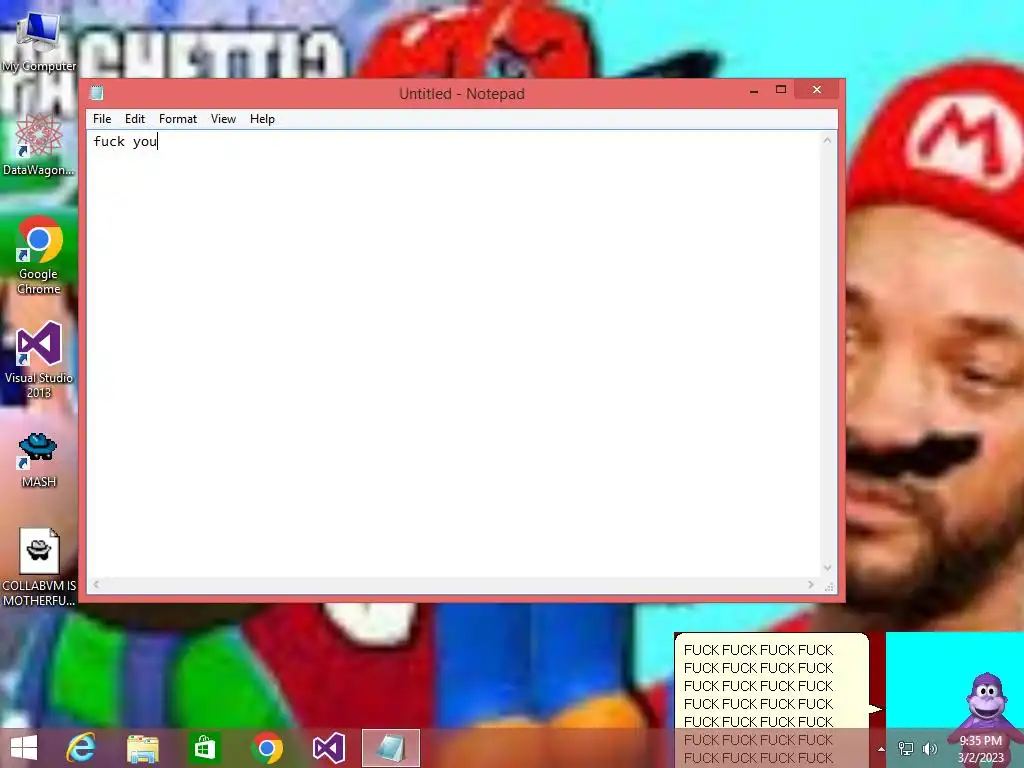The height and width of the screenshot is (768, 1024).
Task: Click the network icon in the system tray
Action: point(906,748)
